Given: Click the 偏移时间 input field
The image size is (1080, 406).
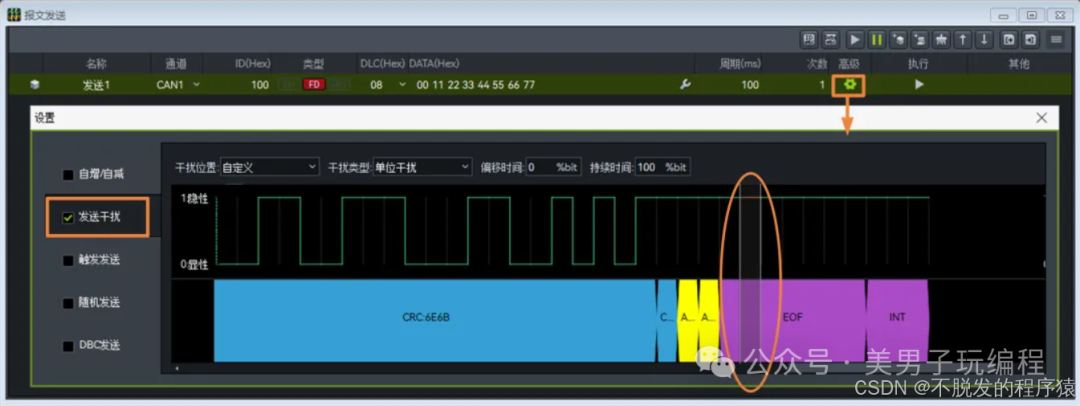Looking at the screenshot, I should point(554,167).
